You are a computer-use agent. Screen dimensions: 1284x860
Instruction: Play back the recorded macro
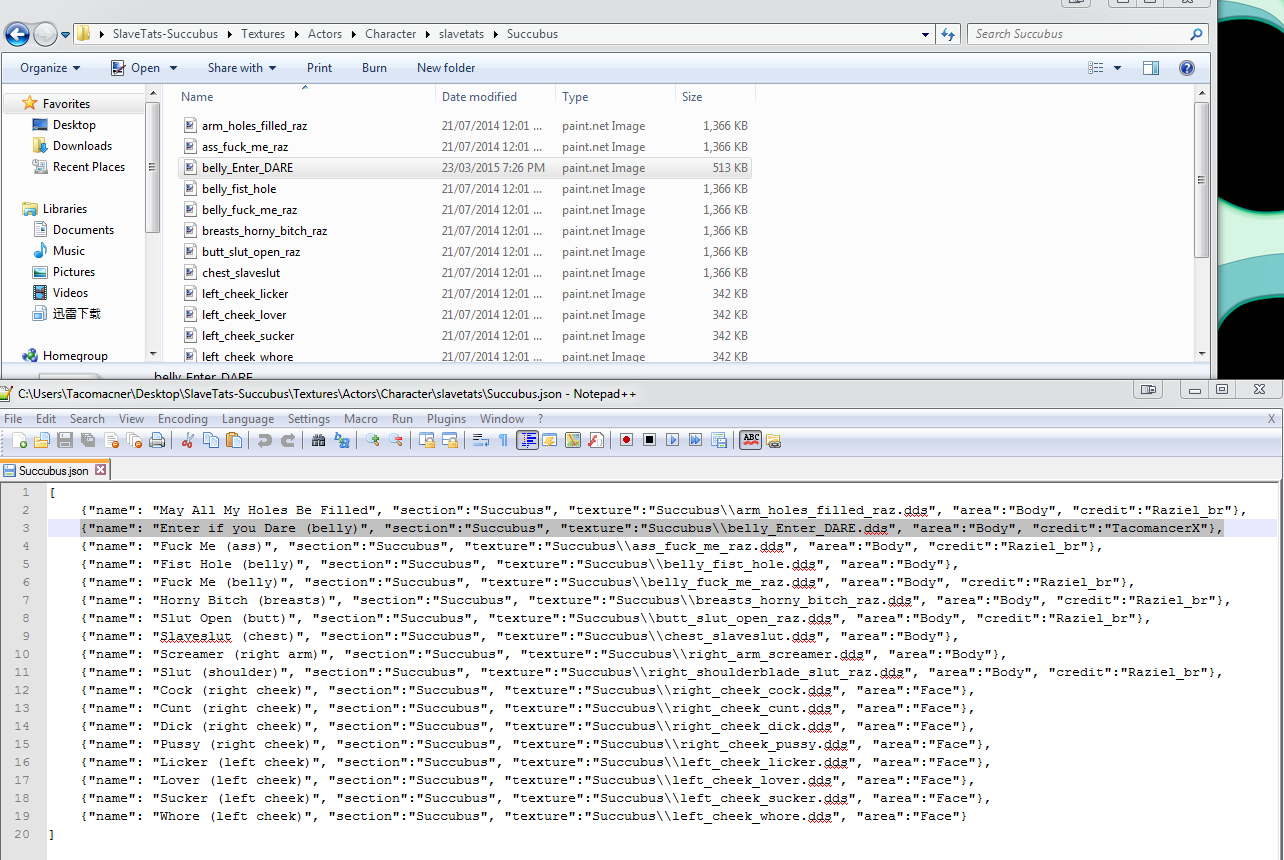coord(672,440)
